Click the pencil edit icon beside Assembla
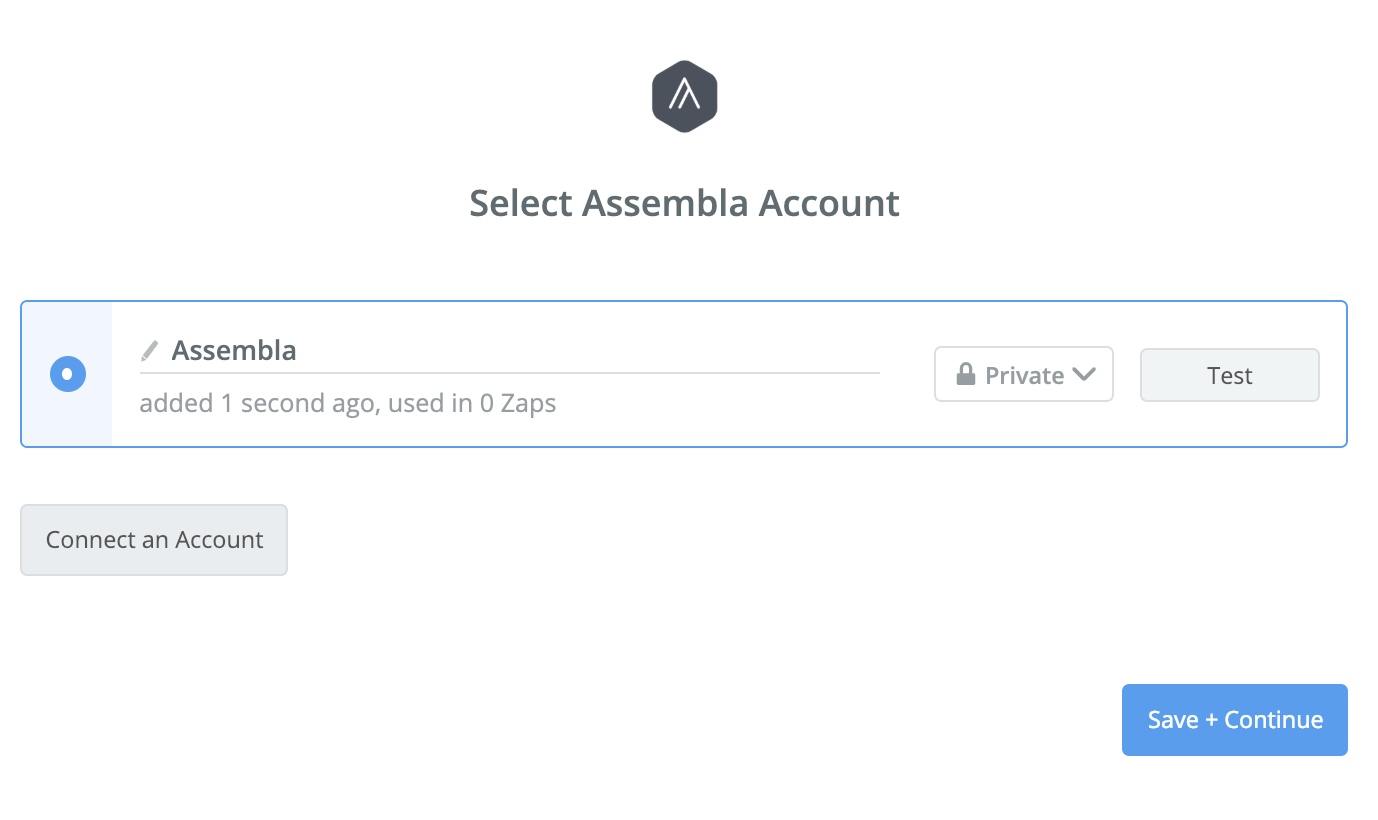This screenshot has width=1378, height=820. pyautogui.click(x=150, y=350)
